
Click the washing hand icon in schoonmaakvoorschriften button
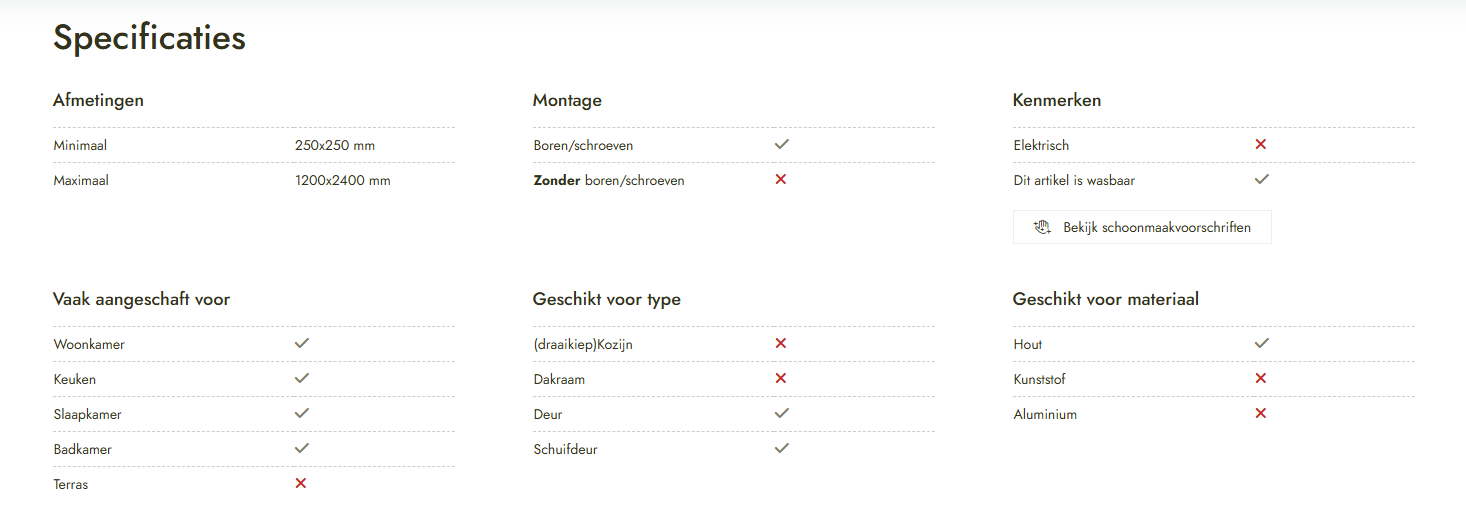(x=1042, y=227)
